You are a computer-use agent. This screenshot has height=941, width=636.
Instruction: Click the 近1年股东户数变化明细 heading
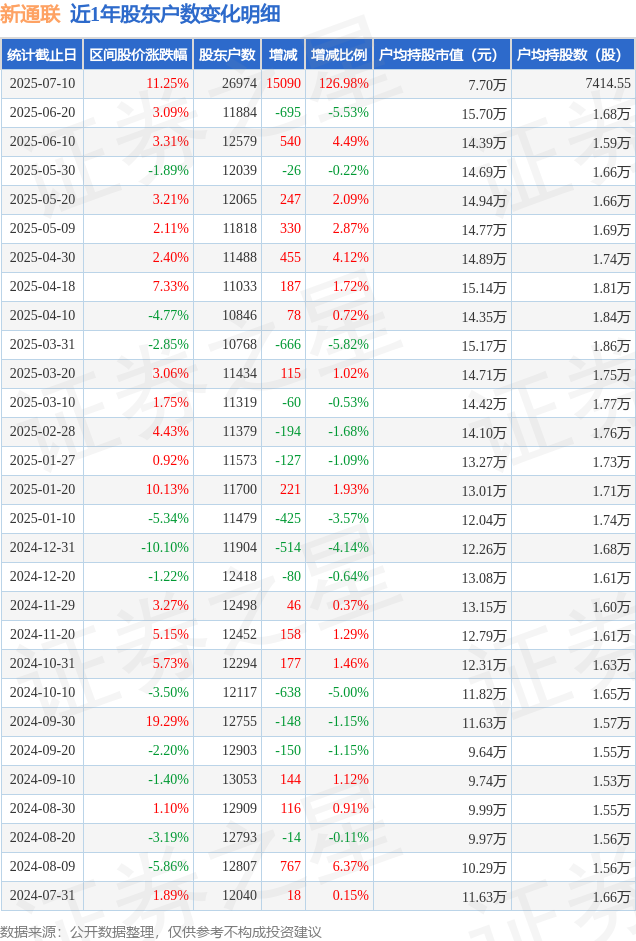[x=175, y=14]
